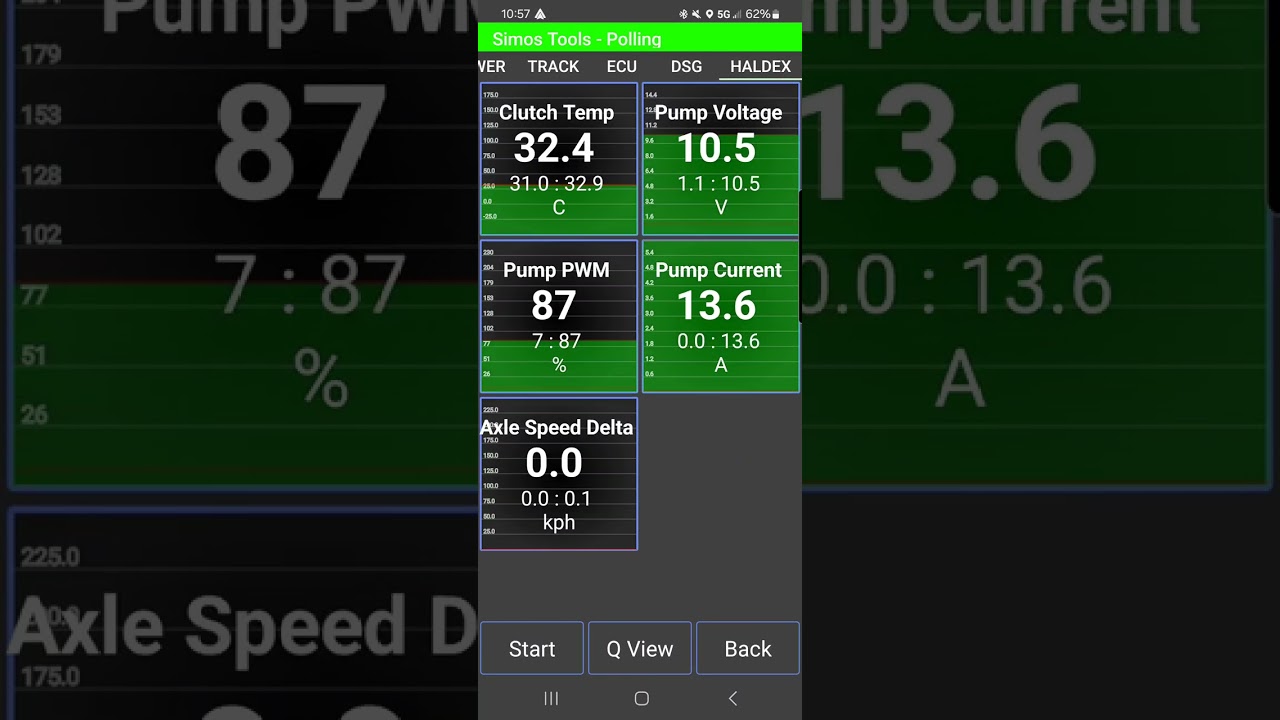Tap the min-max text 0.0 : 13.6
1280x720 pixels.
(x=718, y=341)
